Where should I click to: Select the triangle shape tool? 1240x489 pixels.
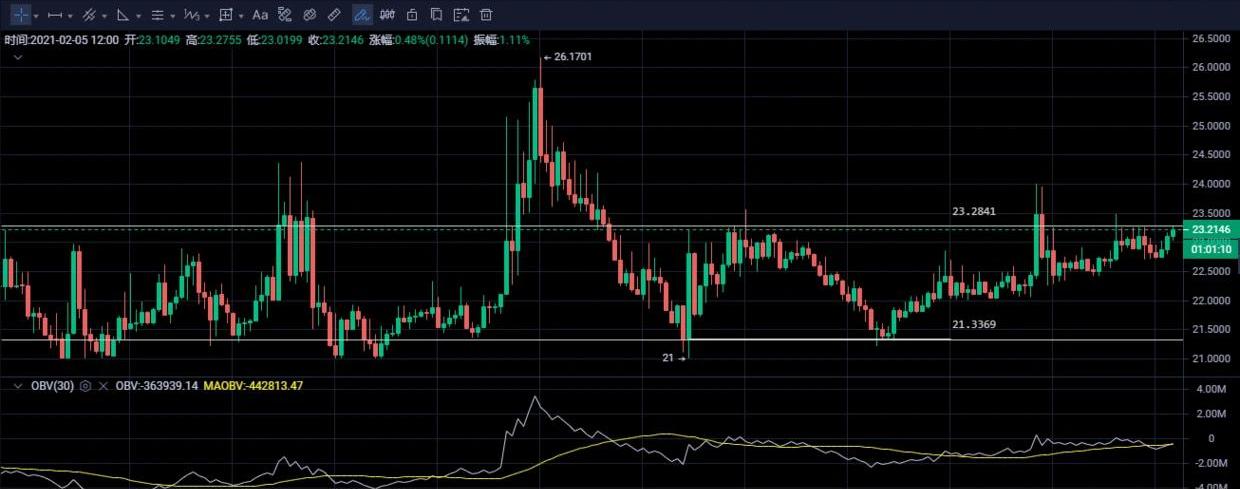click(122, 15)
